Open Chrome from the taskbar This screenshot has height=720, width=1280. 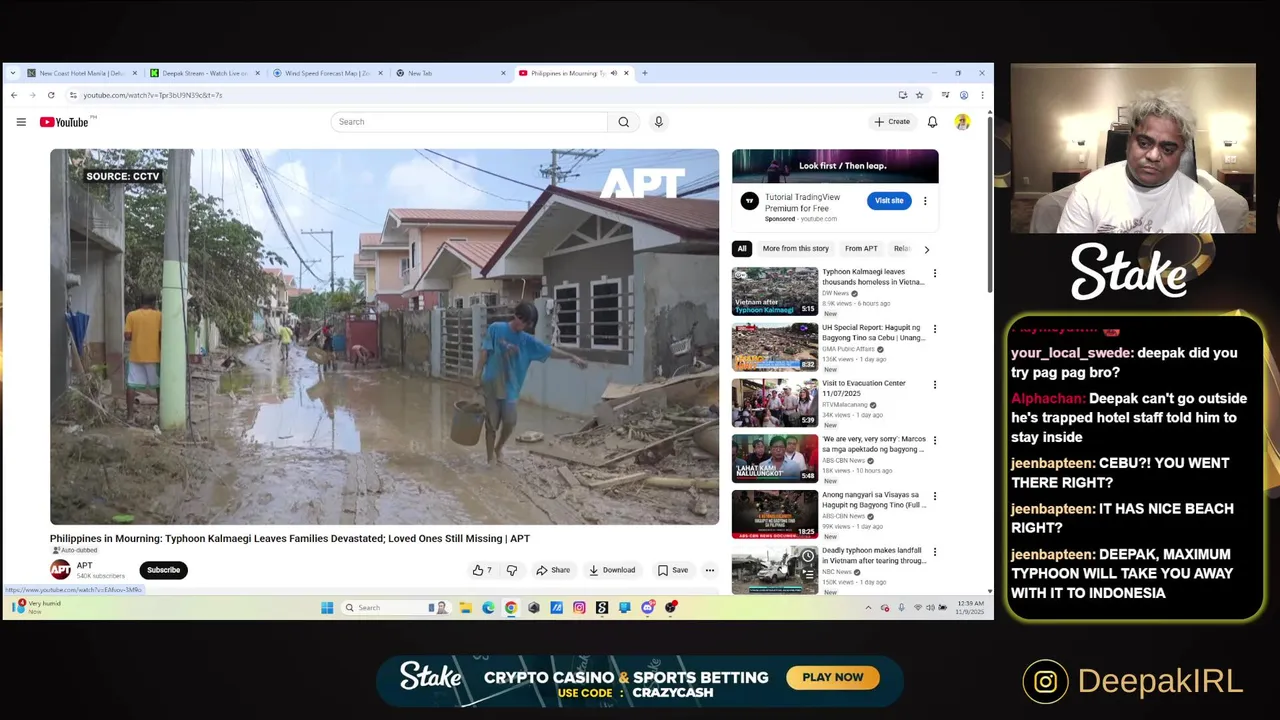tap(511, 608)
